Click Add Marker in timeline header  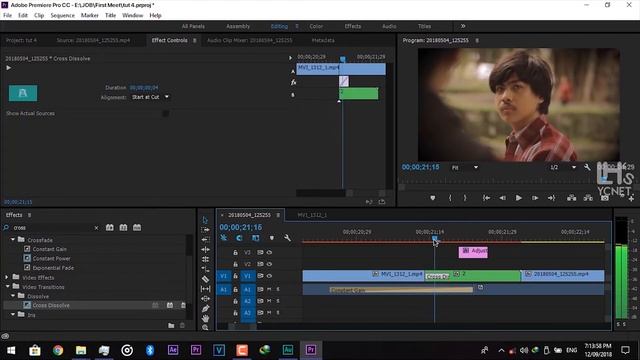point(272,238)
